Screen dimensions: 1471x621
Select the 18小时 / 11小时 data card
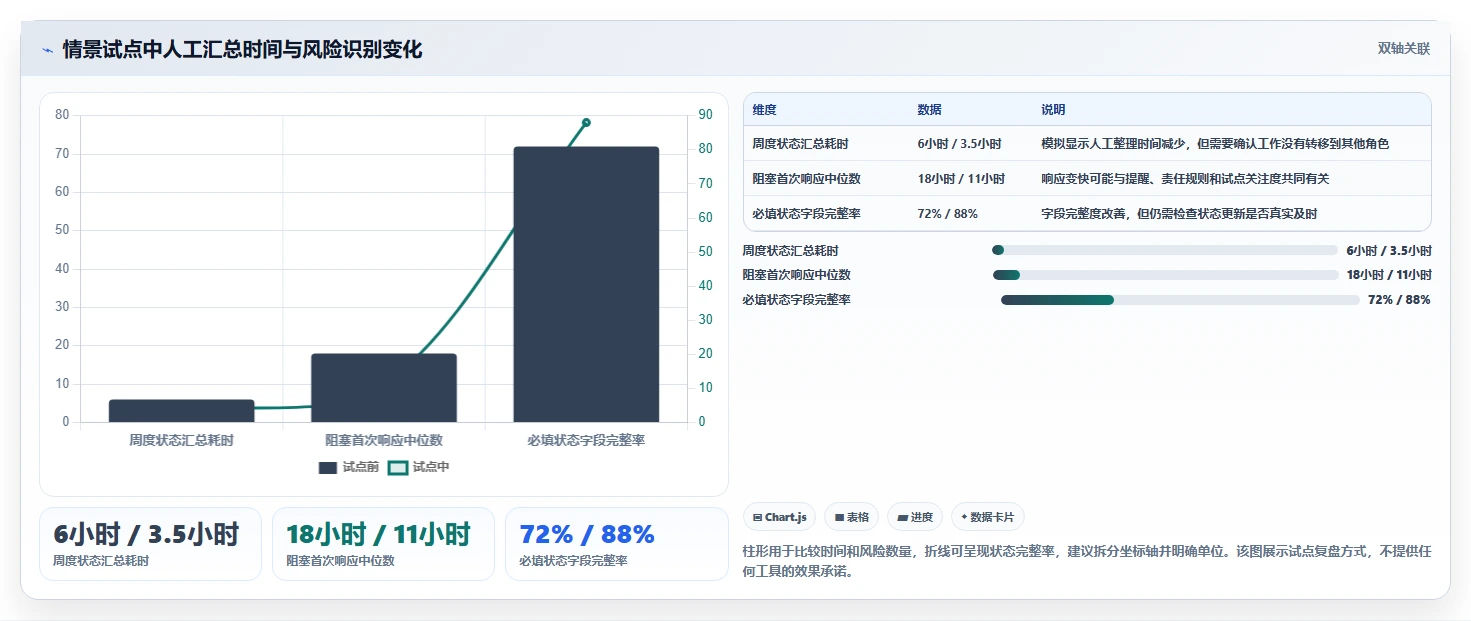click(383, 544)
